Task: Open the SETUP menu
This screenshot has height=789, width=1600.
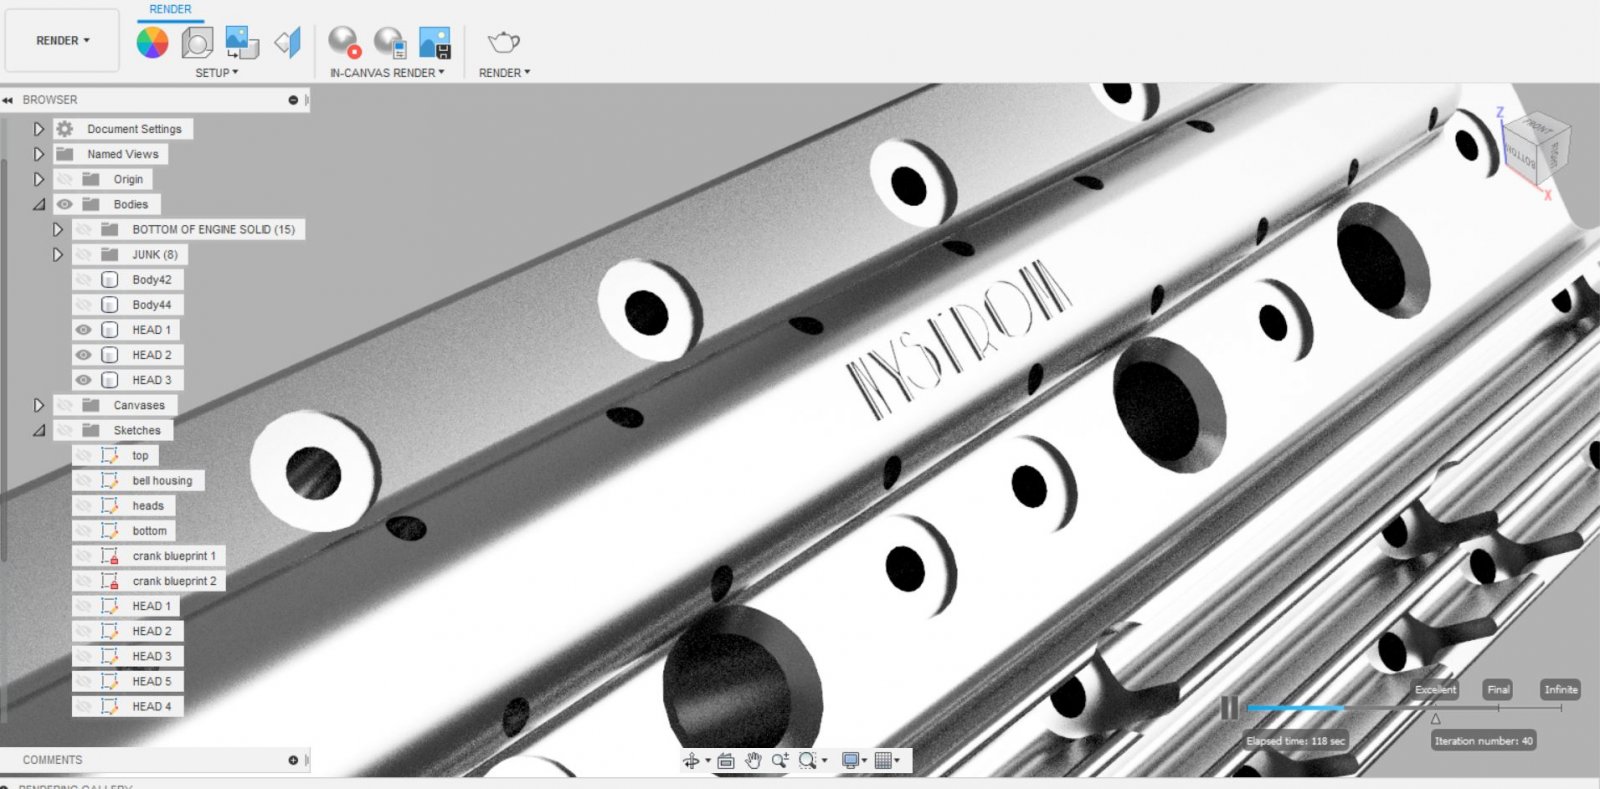Action: tap(216, 73)
